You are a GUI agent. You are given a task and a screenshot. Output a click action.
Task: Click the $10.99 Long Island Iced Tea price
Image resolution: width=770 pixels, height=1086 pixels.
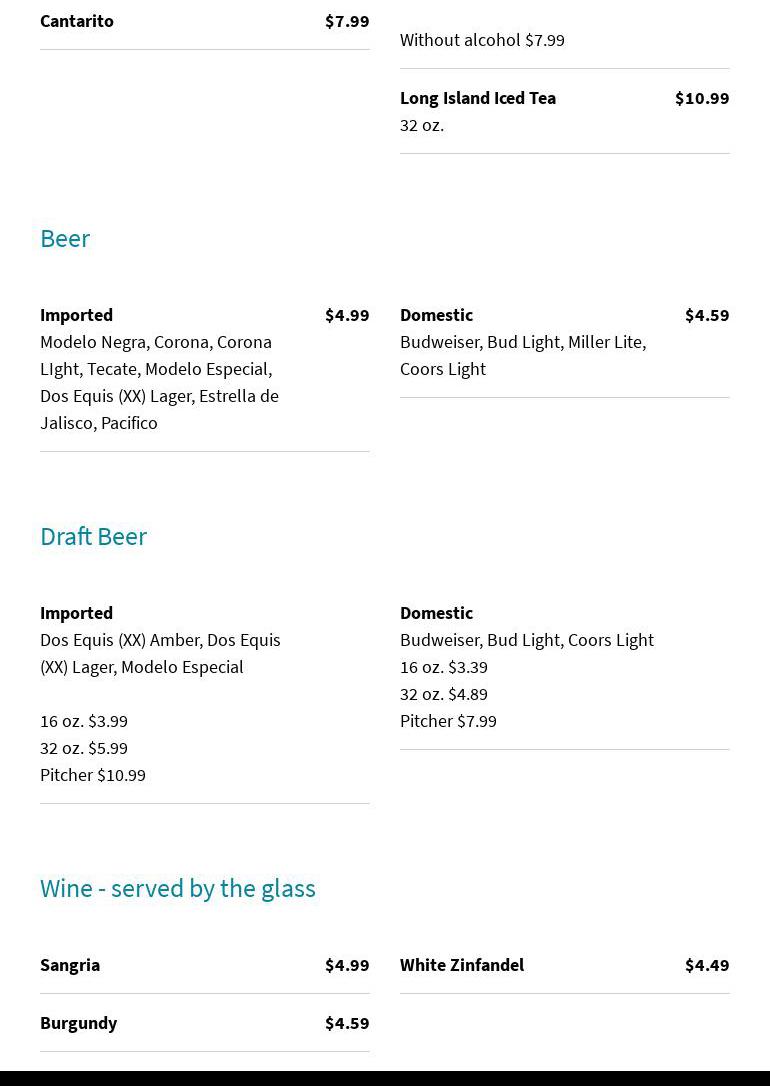click(x=701, y=98)
